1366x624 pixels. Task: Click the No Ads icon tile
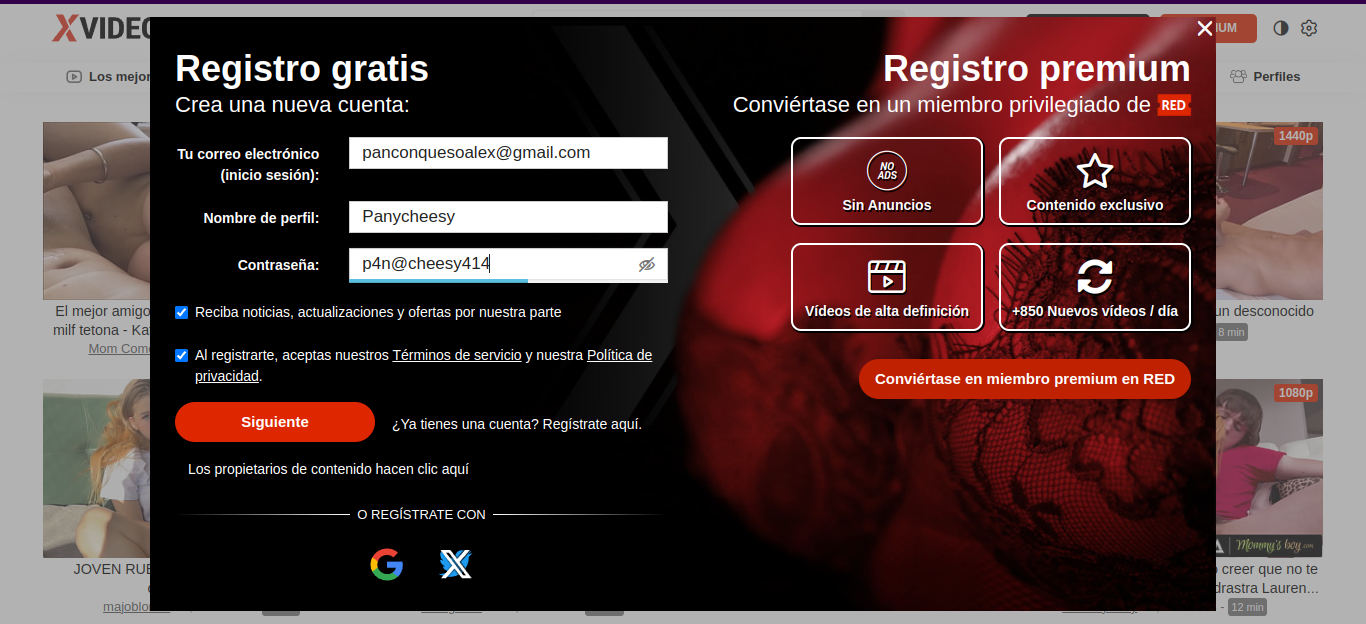[x=886, y=171]
